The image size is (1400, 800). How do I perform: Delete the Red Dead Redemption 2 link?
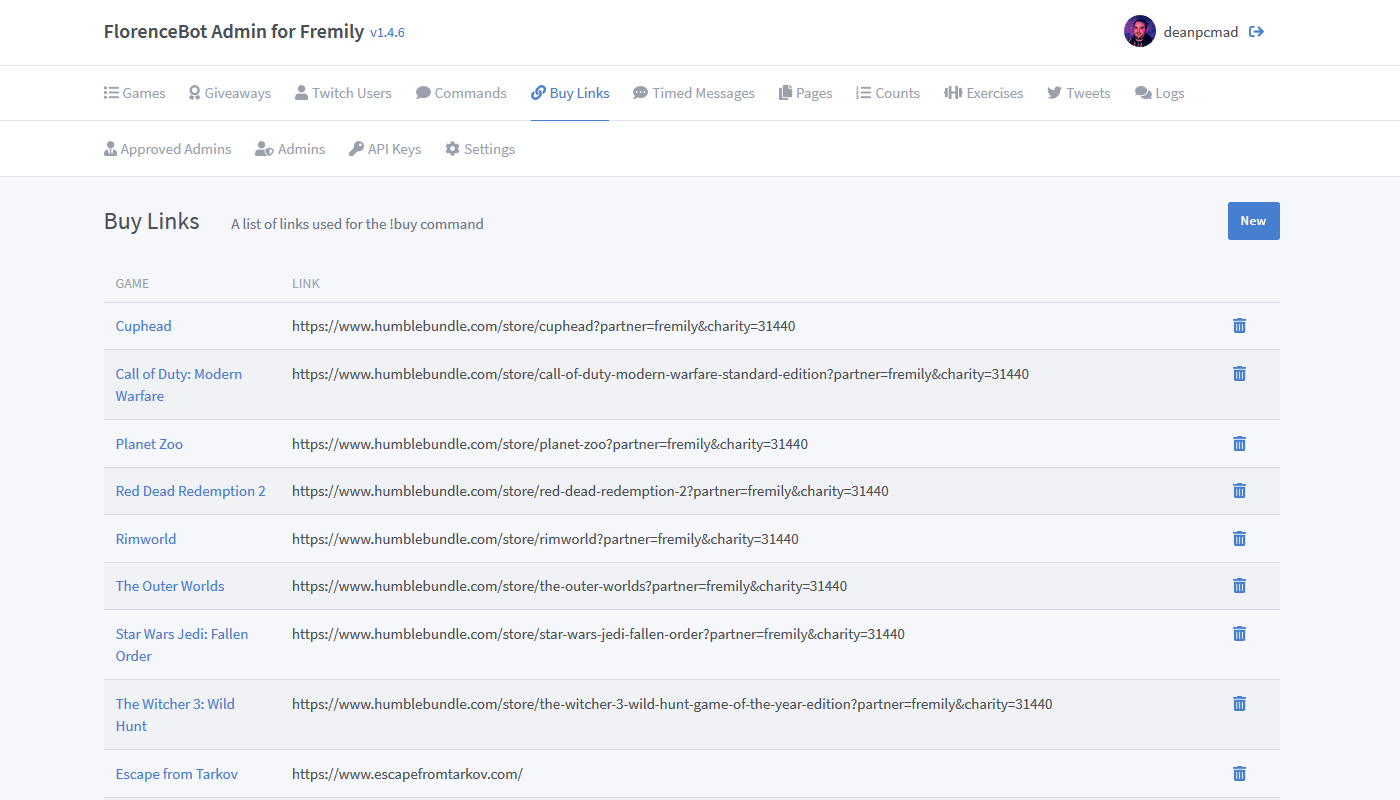coord(1239,491)
